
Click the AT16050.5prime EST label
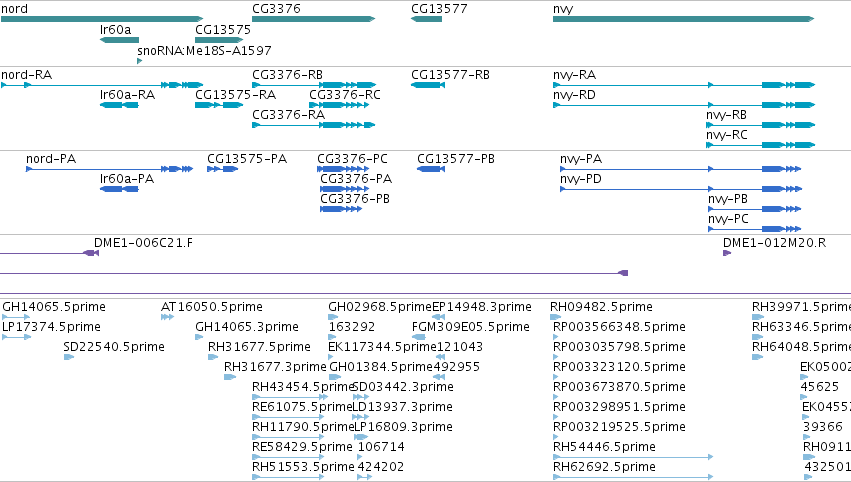212,307
